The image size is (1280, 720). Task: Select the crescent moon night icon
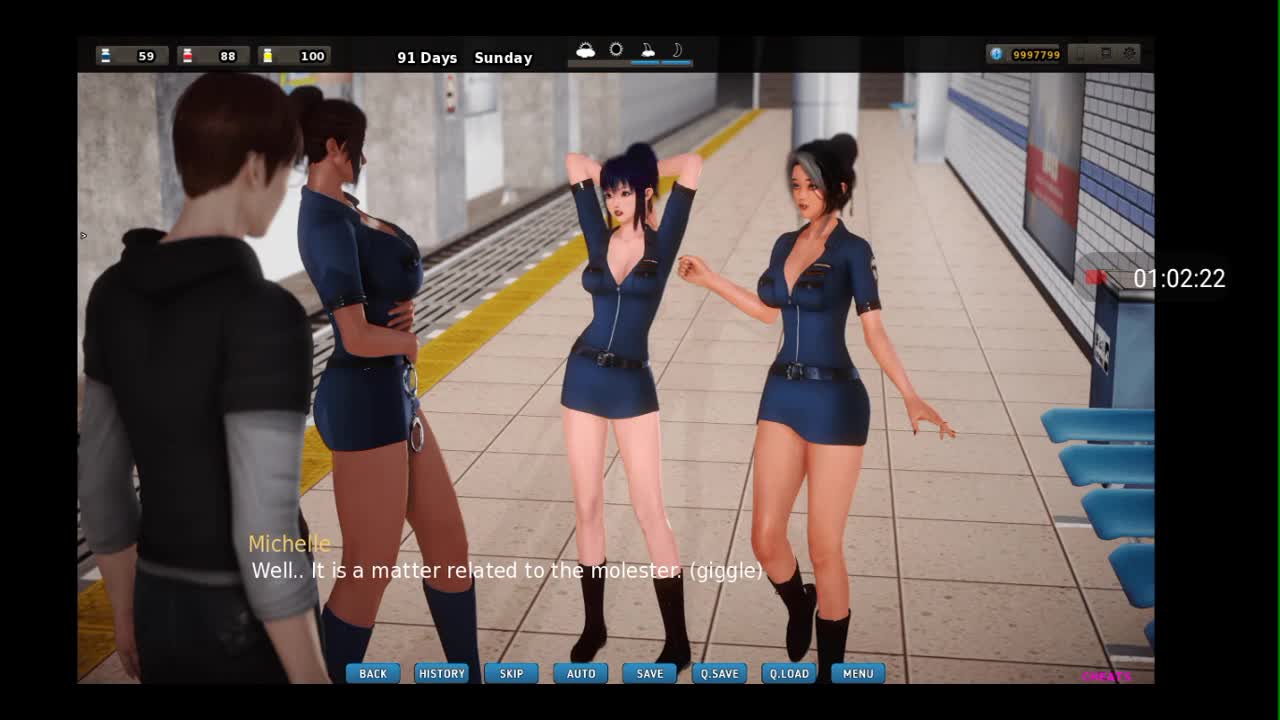677,50
